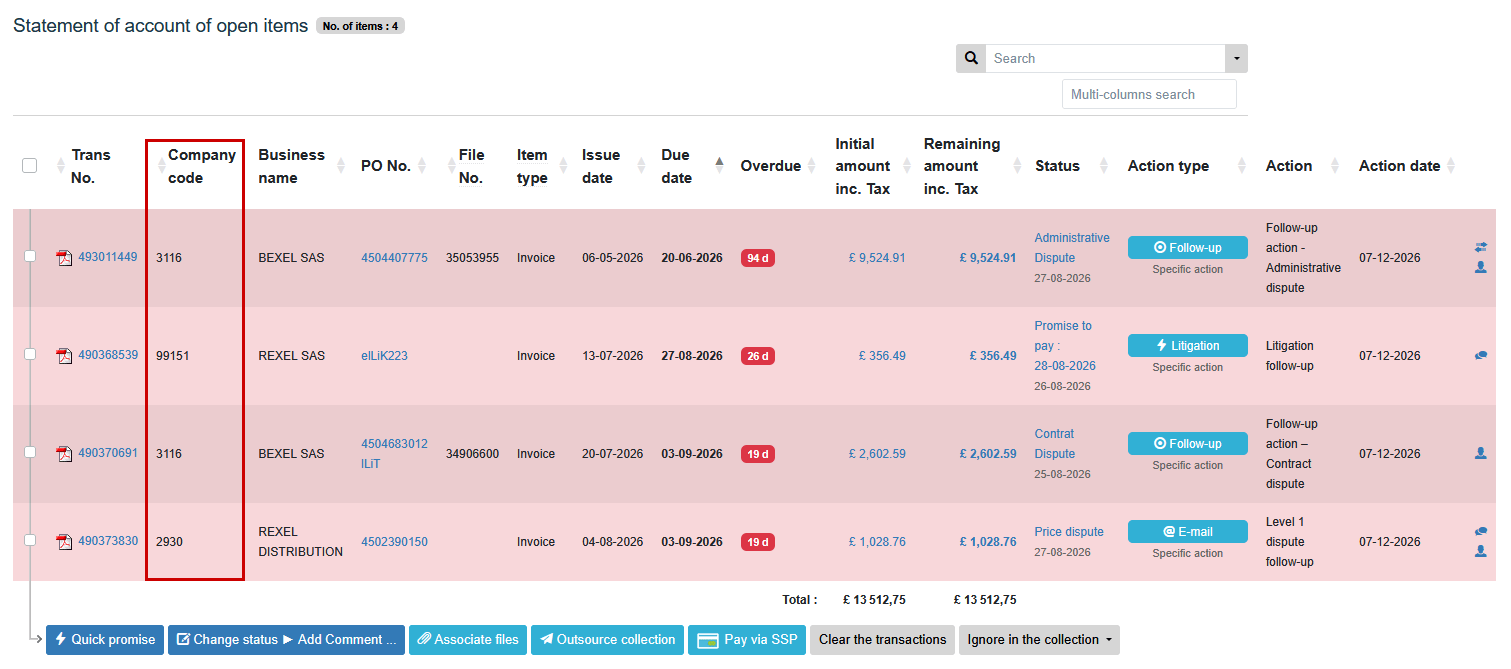
Task: Focus the Search input field
Action: click(x=1105, y=58)
